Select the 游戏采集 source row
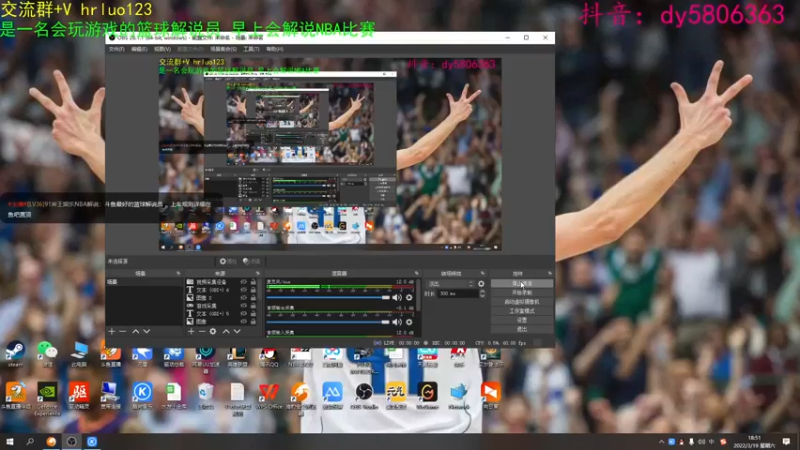Image resolution: width=800 pixels, height=450 pixels. 221,306
